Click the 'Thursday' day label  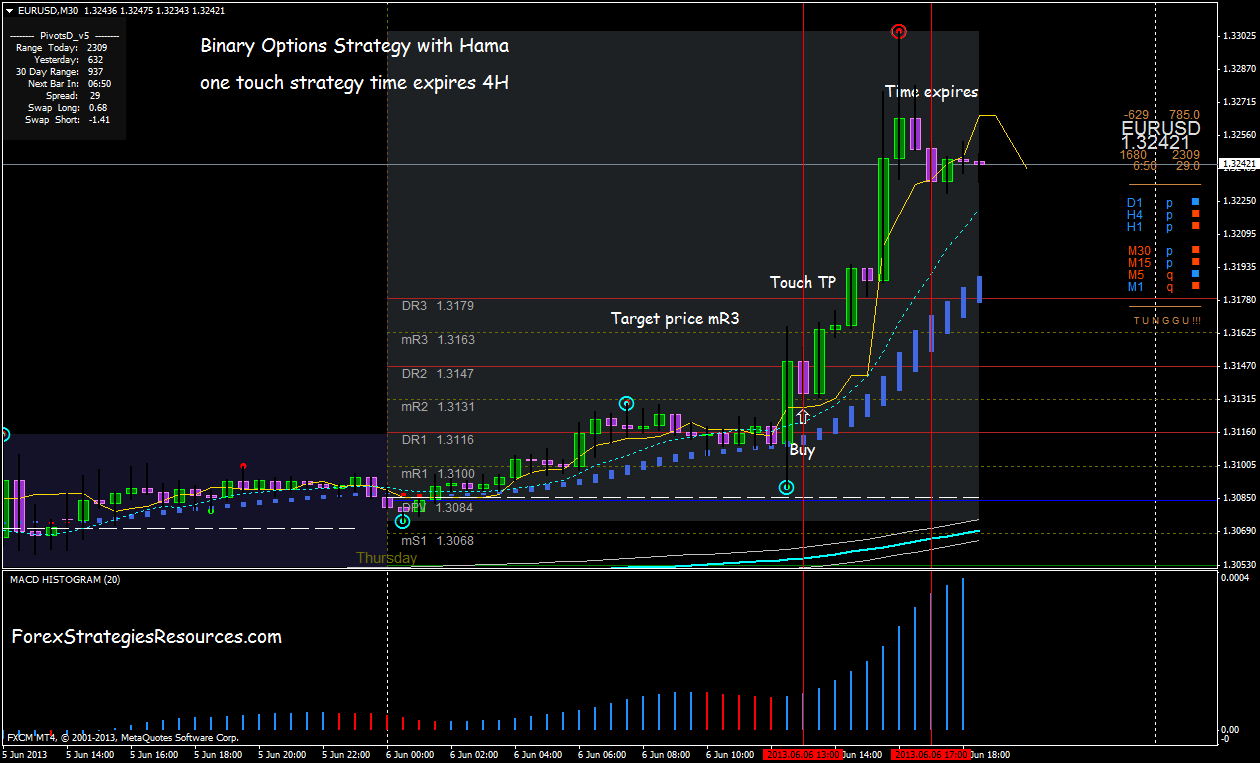(x=386, y=558)
